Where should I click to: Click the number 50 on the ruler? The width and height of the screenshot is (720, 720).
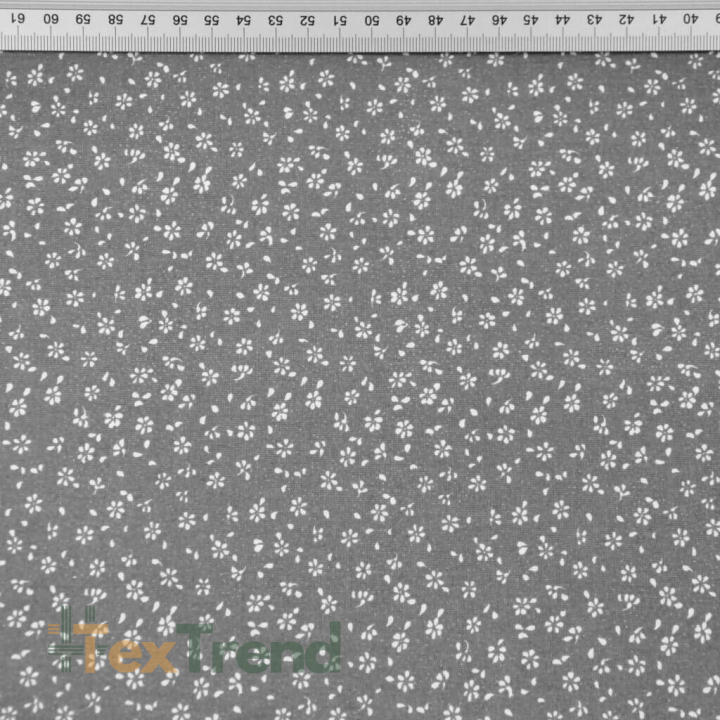(370, 19)
